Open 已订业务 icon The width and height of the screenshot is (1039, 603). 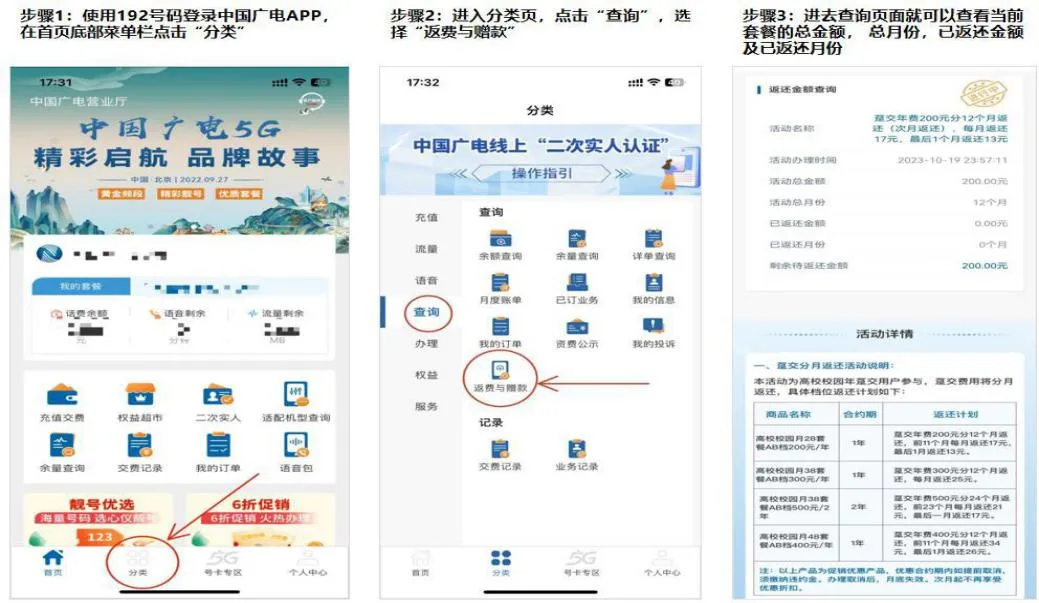(577, 283)
